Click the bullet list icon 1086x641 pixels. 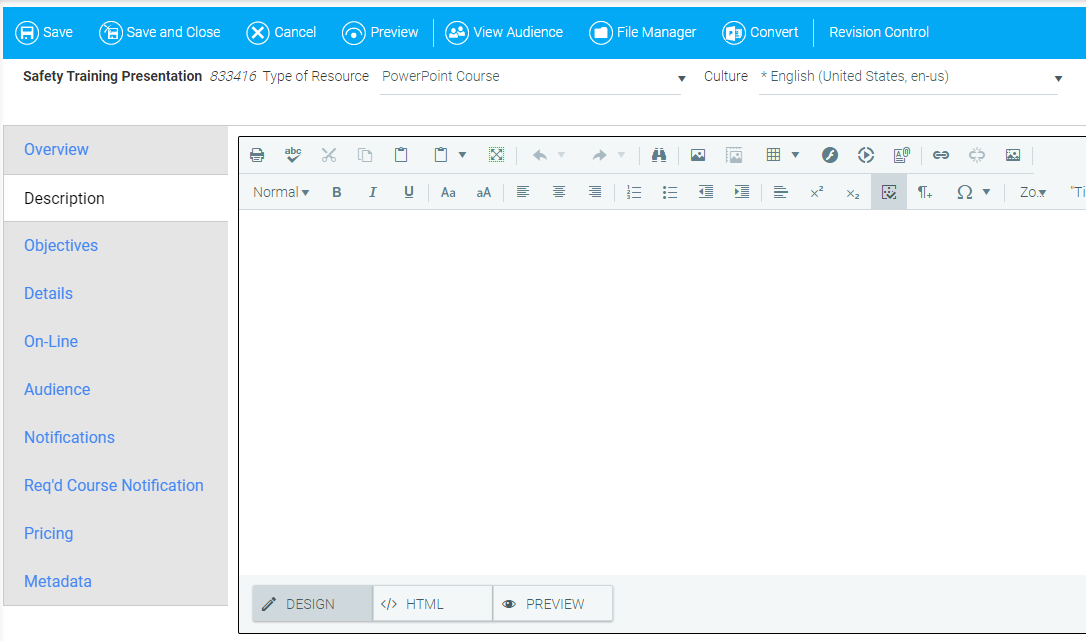pyautogui.click(x=670, y=192)
